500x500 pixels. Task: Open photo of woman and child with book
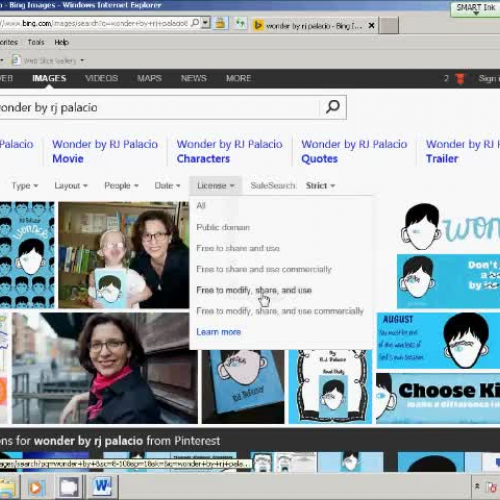(x=124, y=255)
